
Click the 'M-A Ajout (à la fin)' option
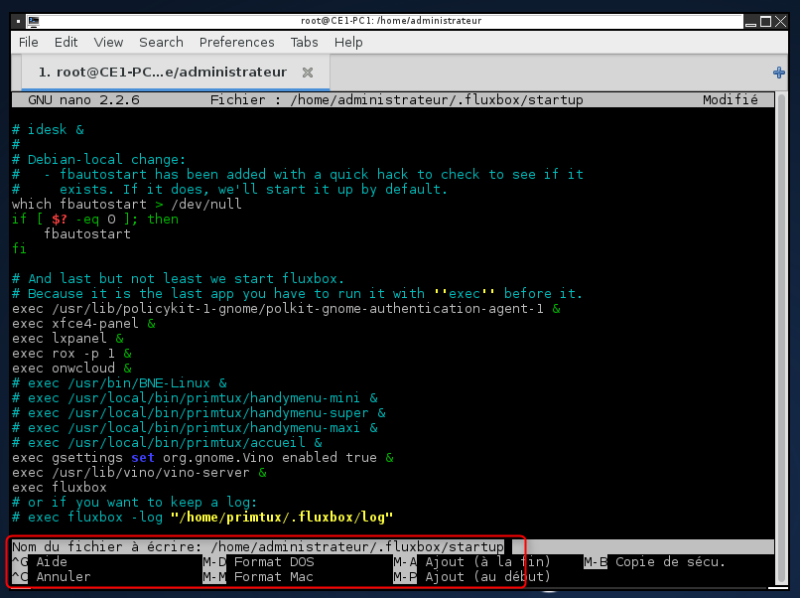pos(472,562)
